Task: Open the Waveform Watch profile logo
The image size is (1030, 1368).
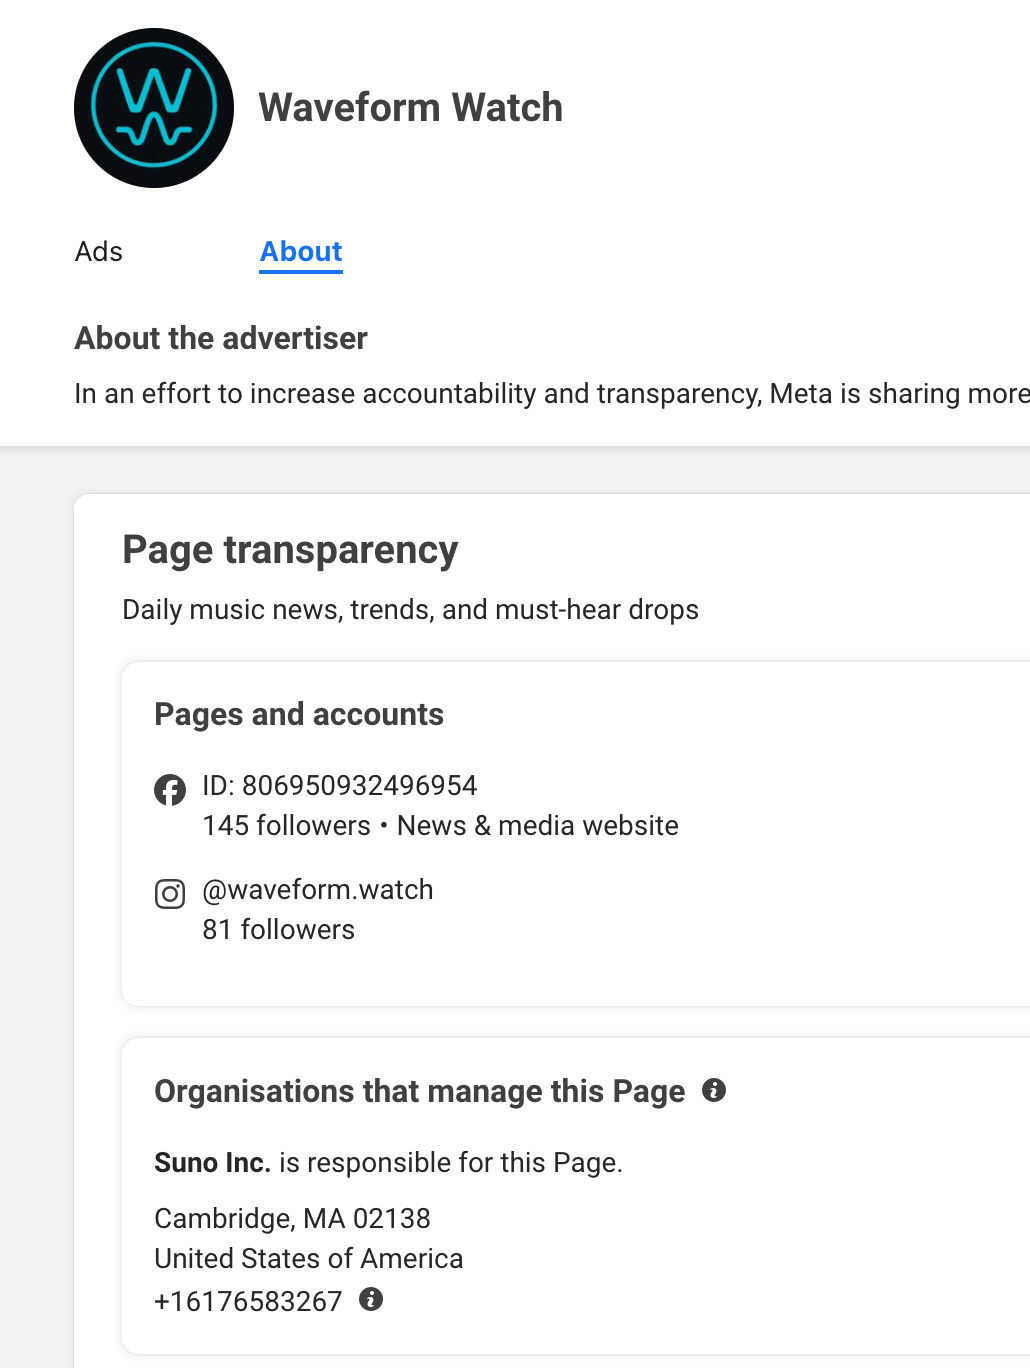Action: [154, 108]
